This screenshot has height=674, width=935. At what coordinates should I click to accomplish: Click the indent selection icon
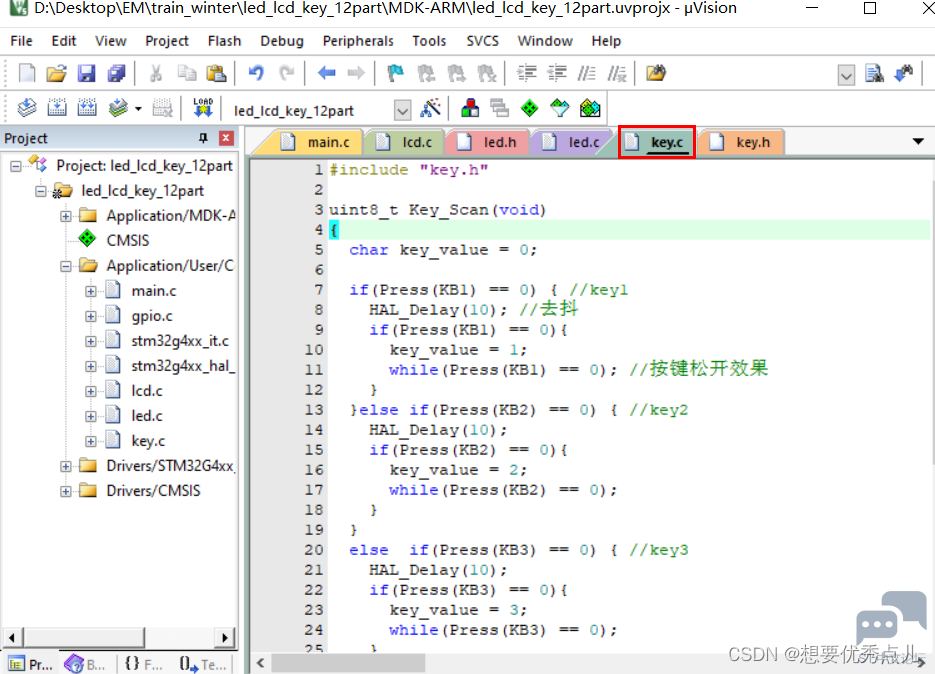click(x=527, y=73)
